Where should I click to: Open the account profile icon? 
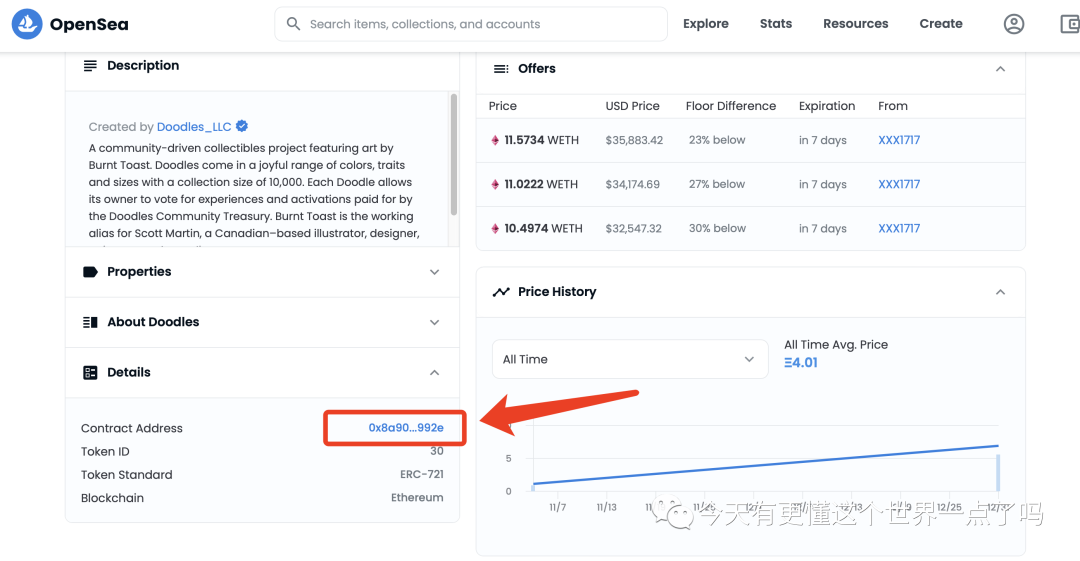1014,24
